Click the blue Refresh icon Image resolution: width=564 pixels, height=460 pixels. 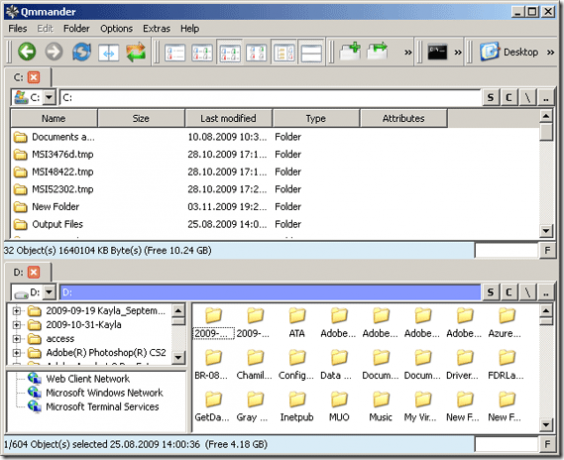point(82,52)
